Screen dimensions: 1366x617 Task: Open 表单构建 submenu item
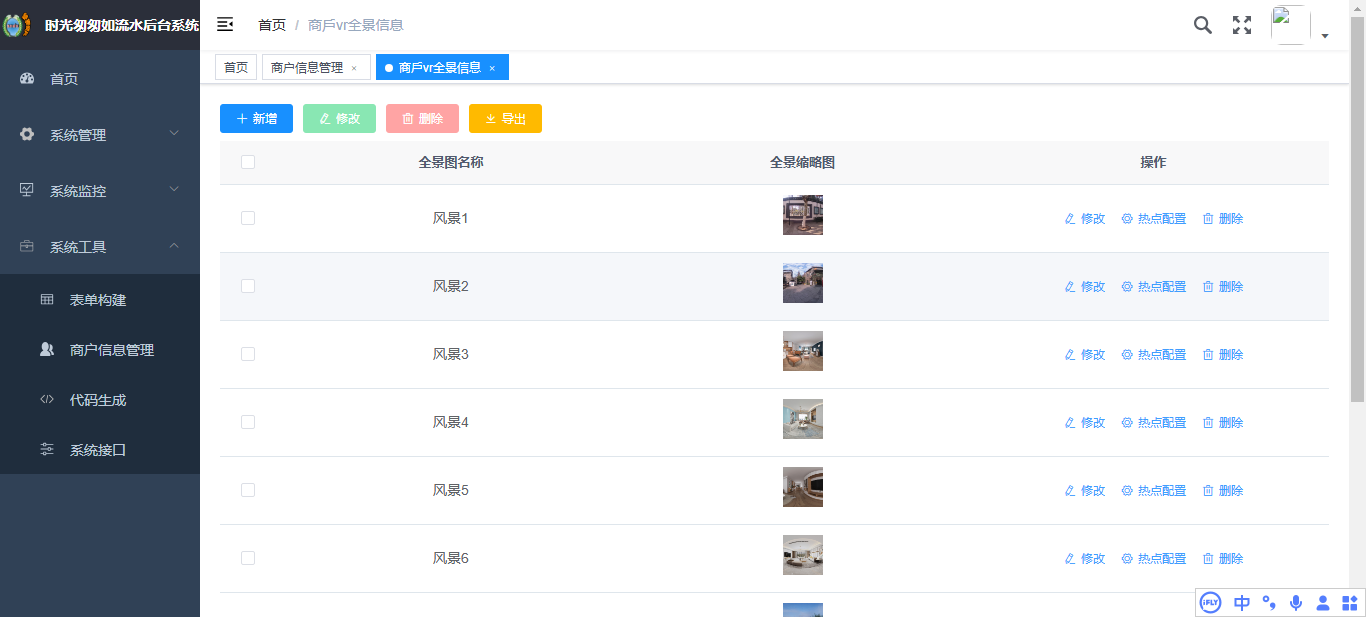[100, 300]
